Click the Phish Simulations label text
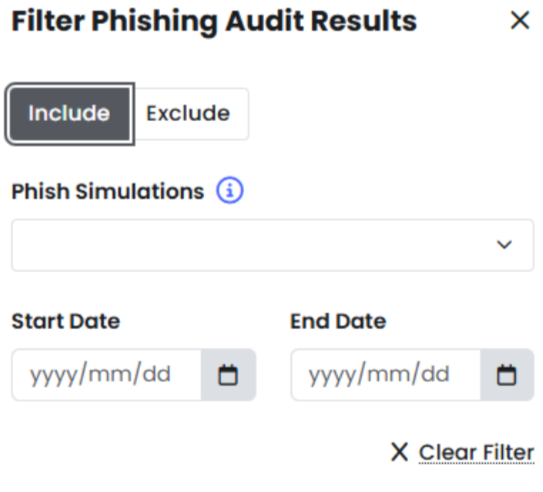543x492 pixels. pos(108,191)
